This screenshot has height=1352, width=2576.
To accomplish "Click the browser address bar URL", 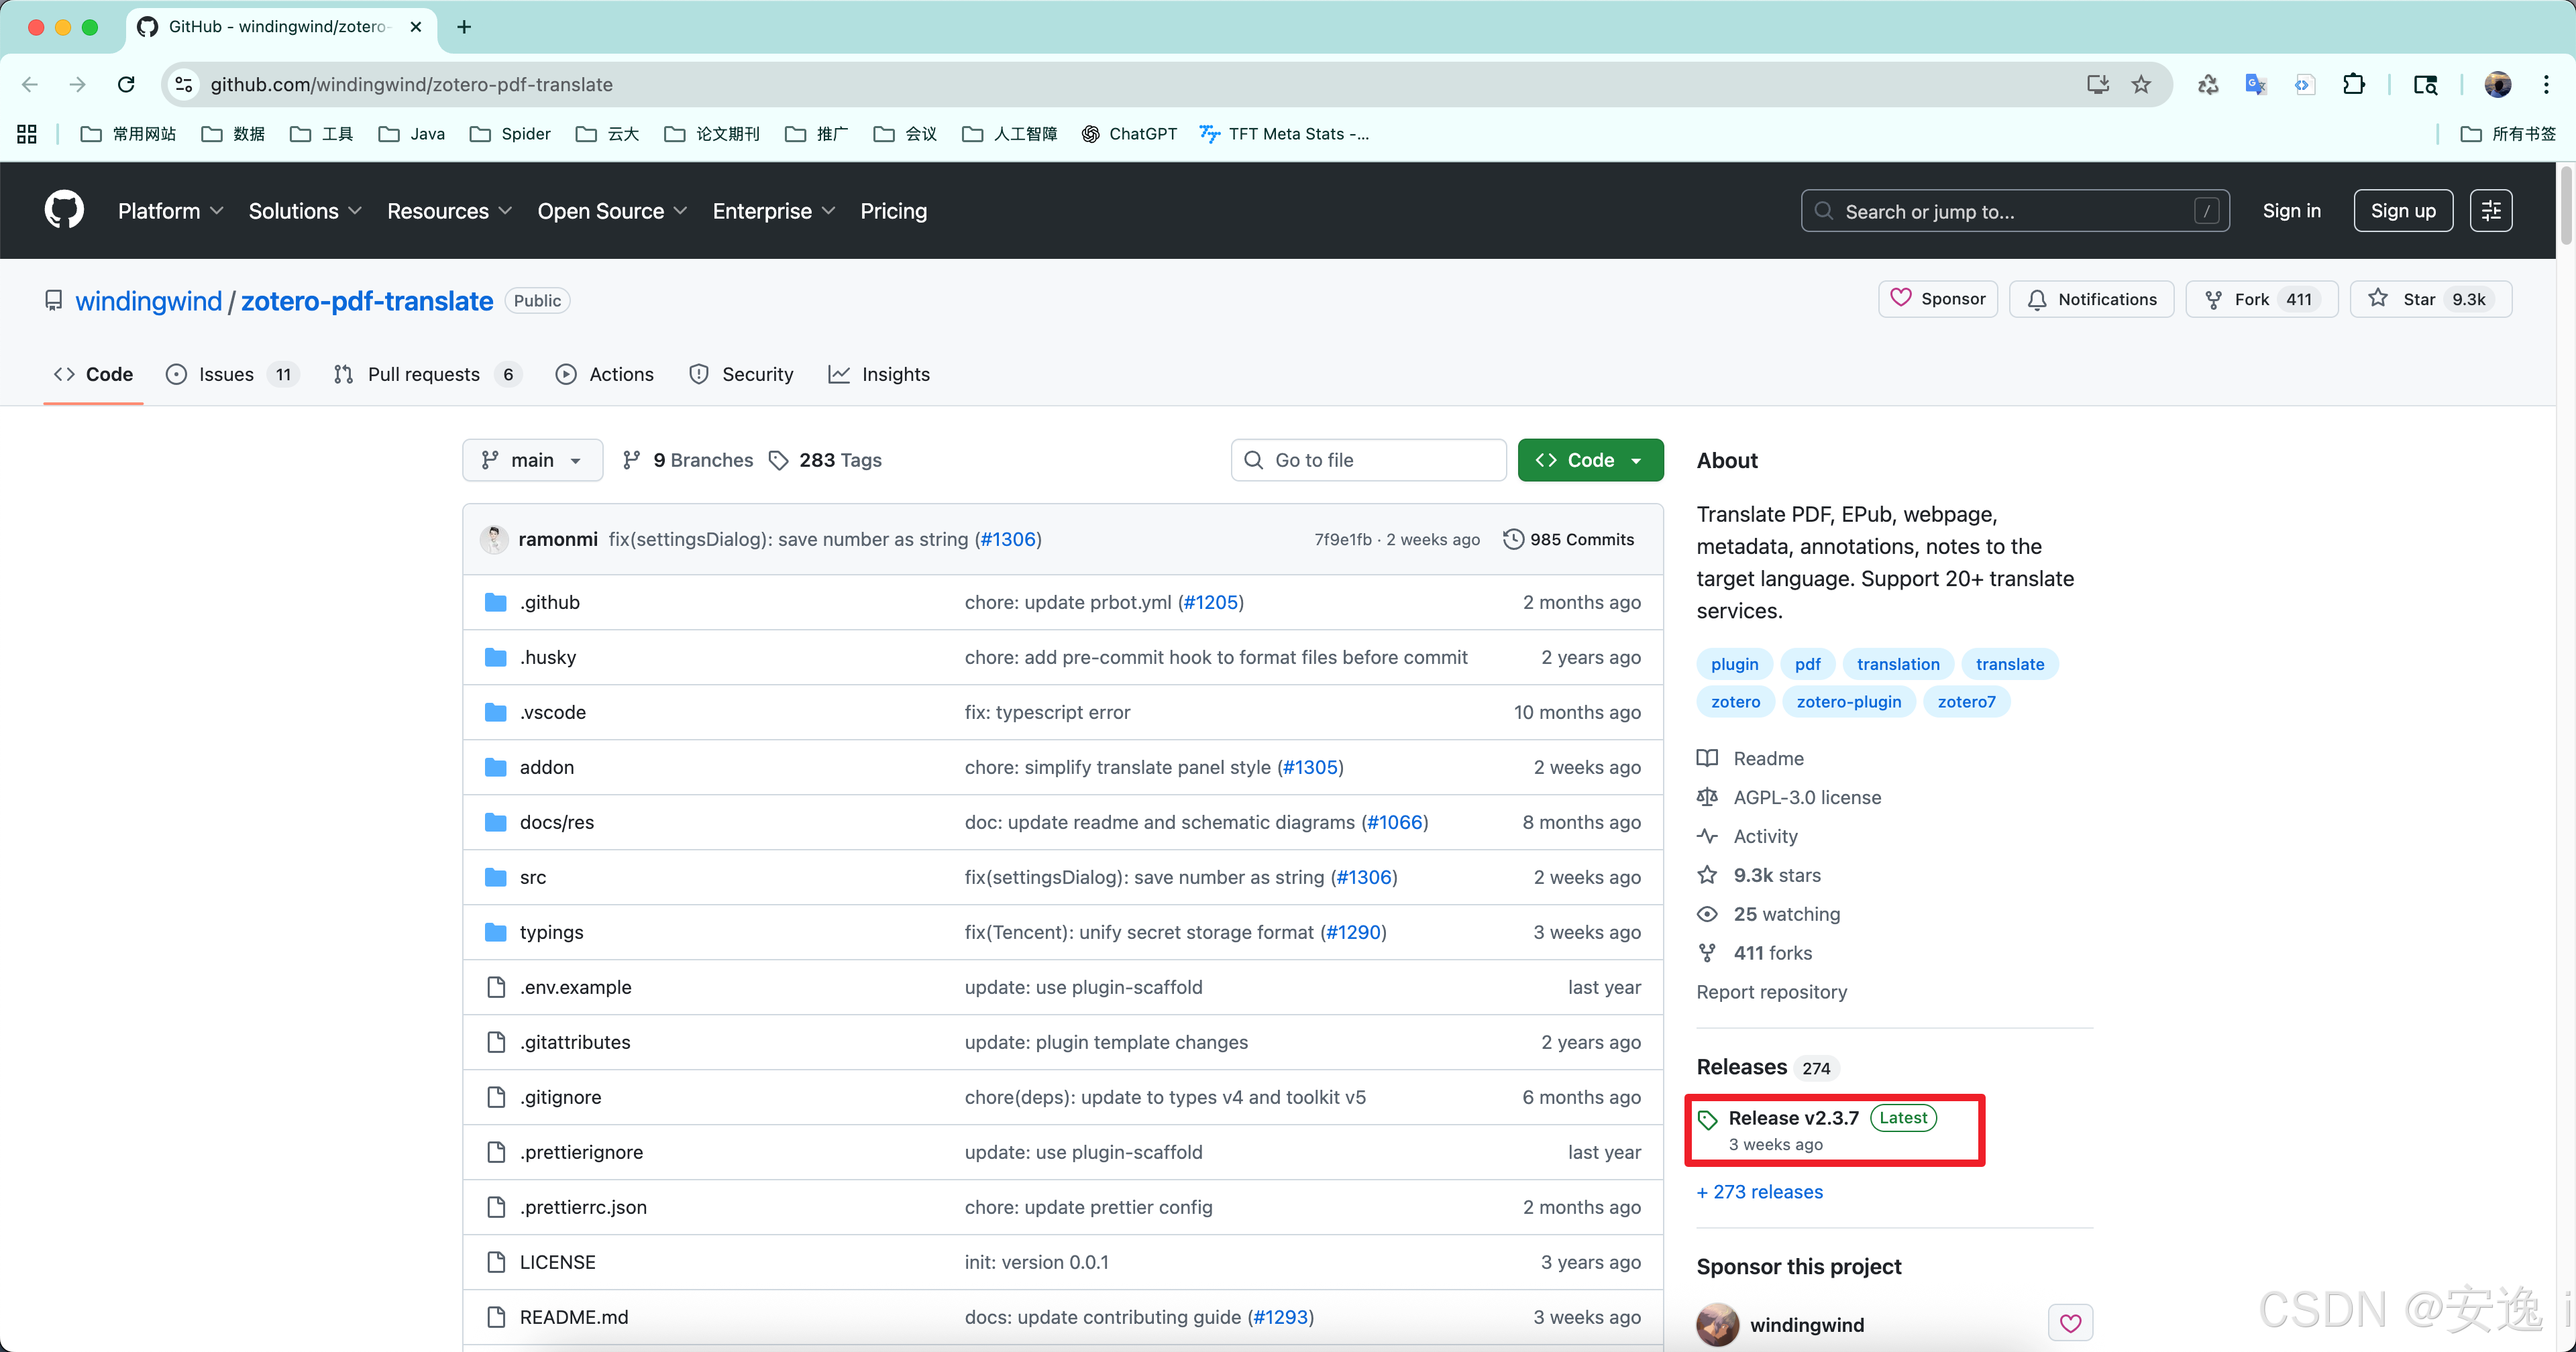I will pos(411,84).
